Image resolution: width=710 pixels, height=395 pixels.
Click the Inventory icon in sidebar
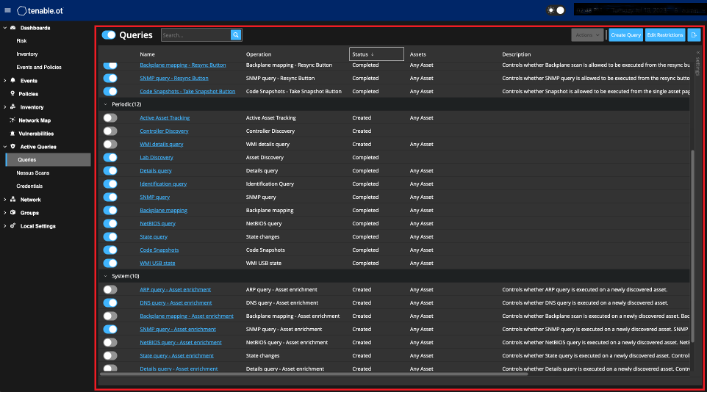point(13,107)
